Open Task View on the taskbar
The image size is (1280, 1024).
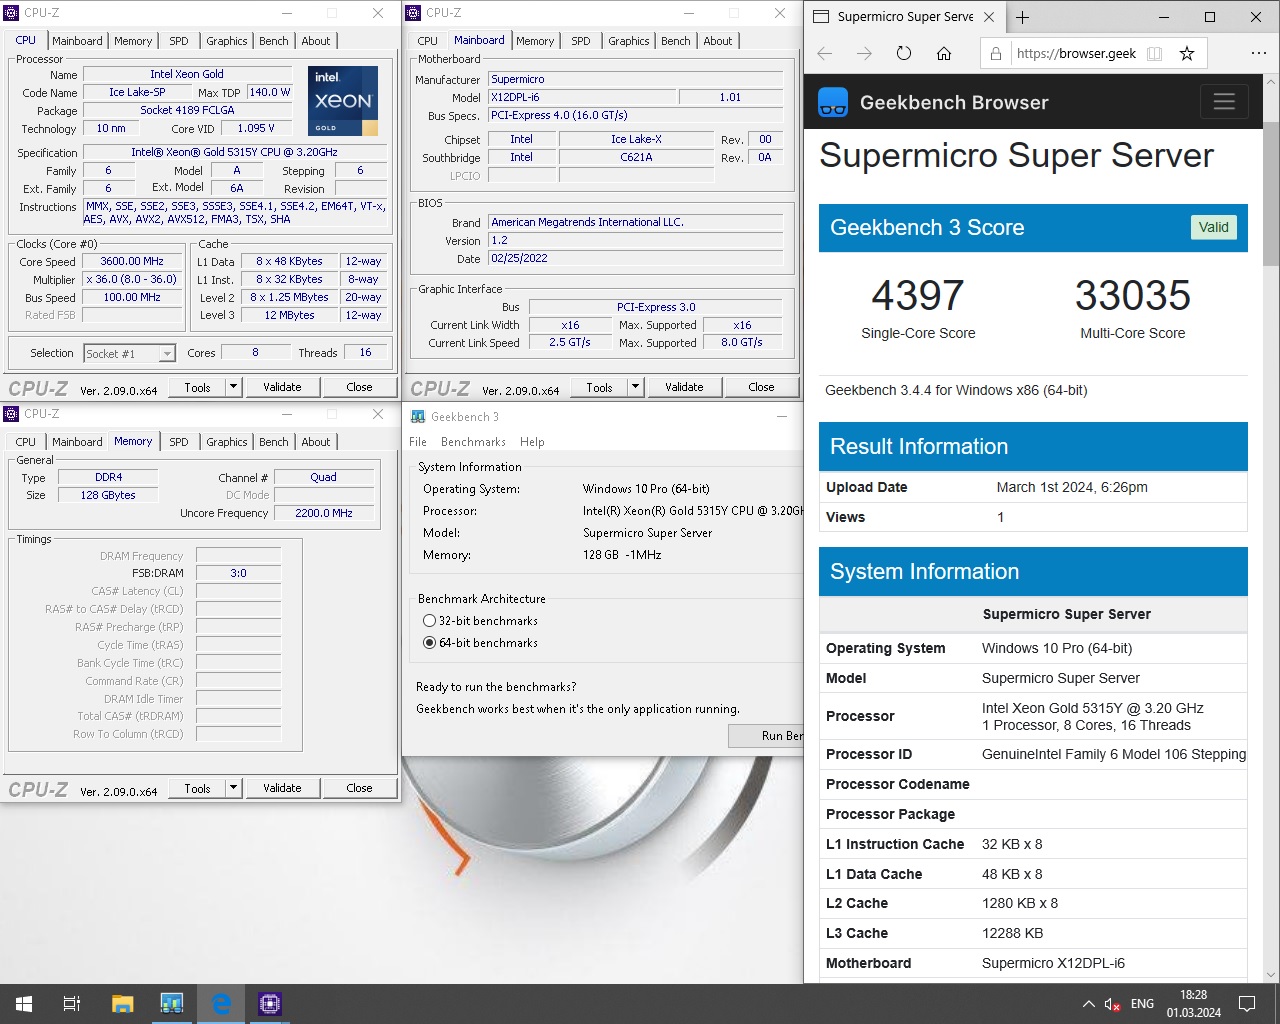tap(72, 1004)
